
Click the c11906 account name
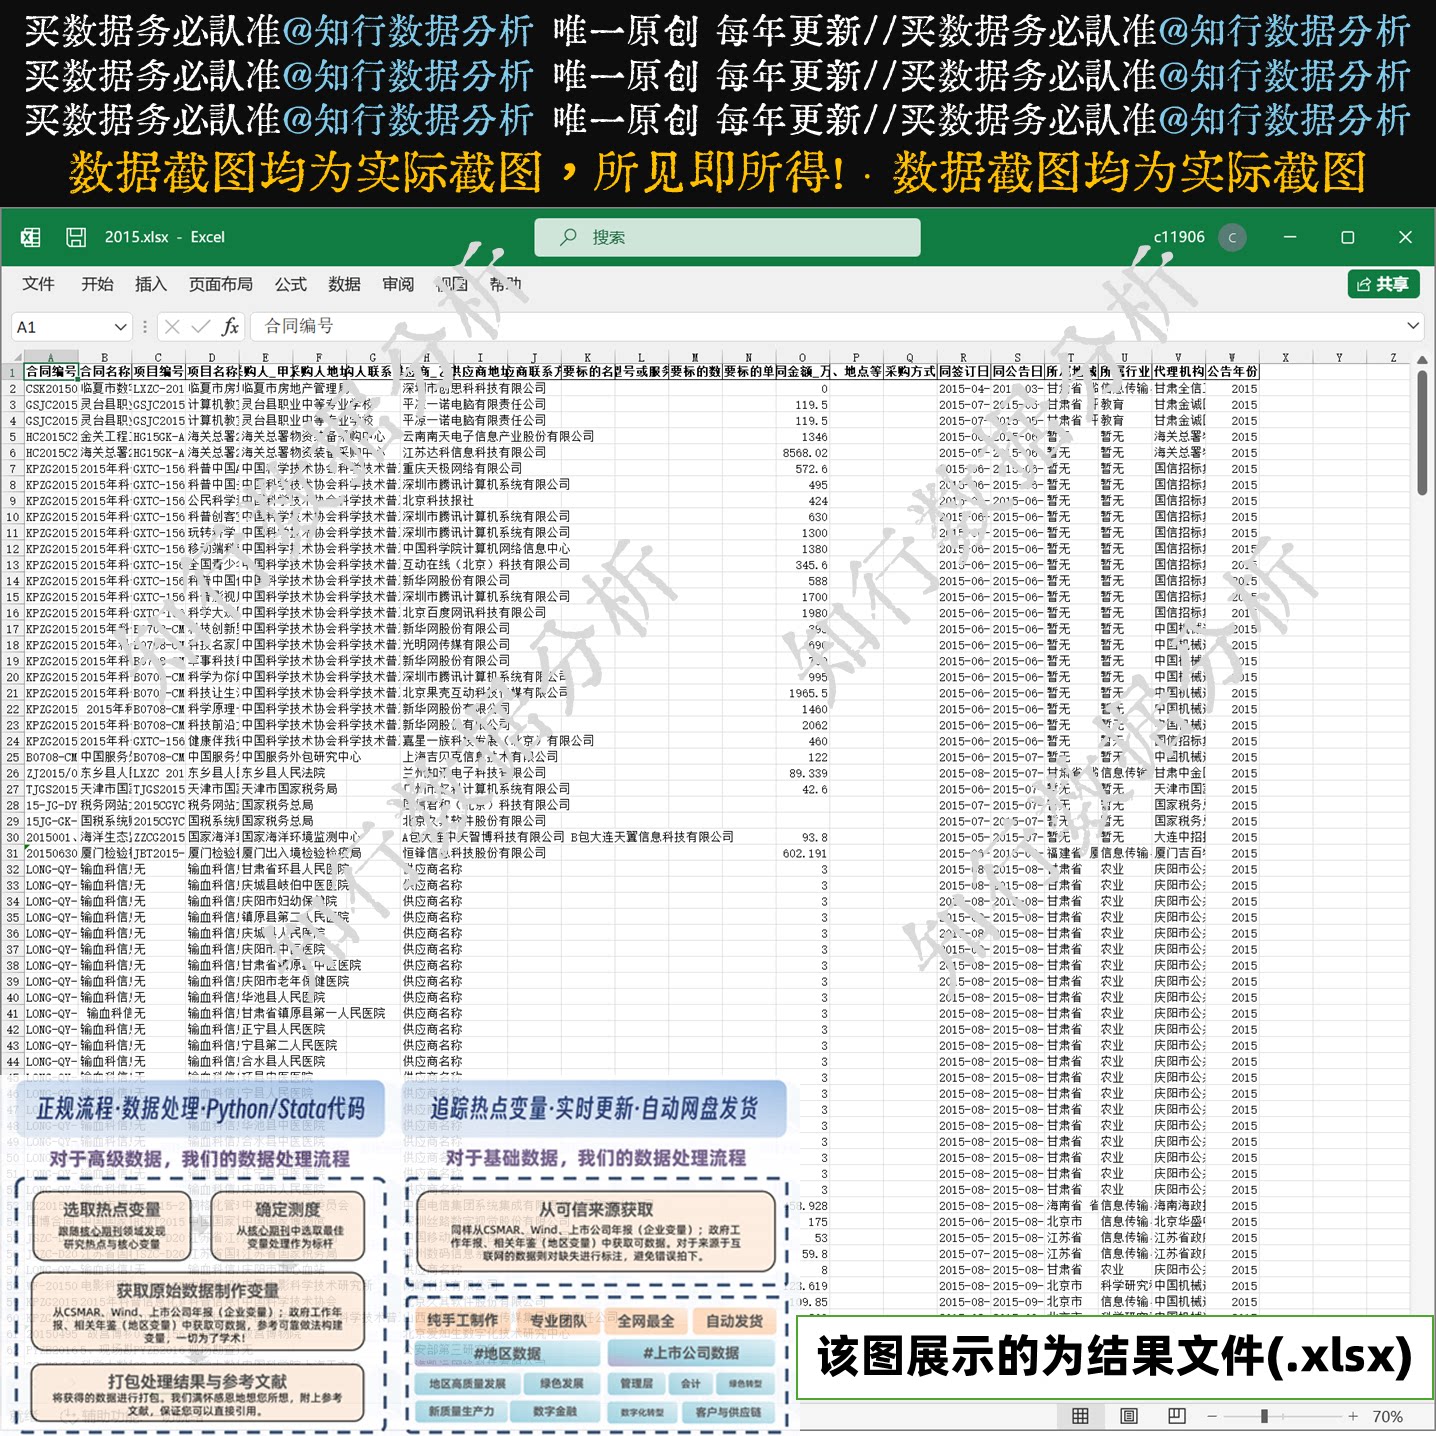[1179, 237]
